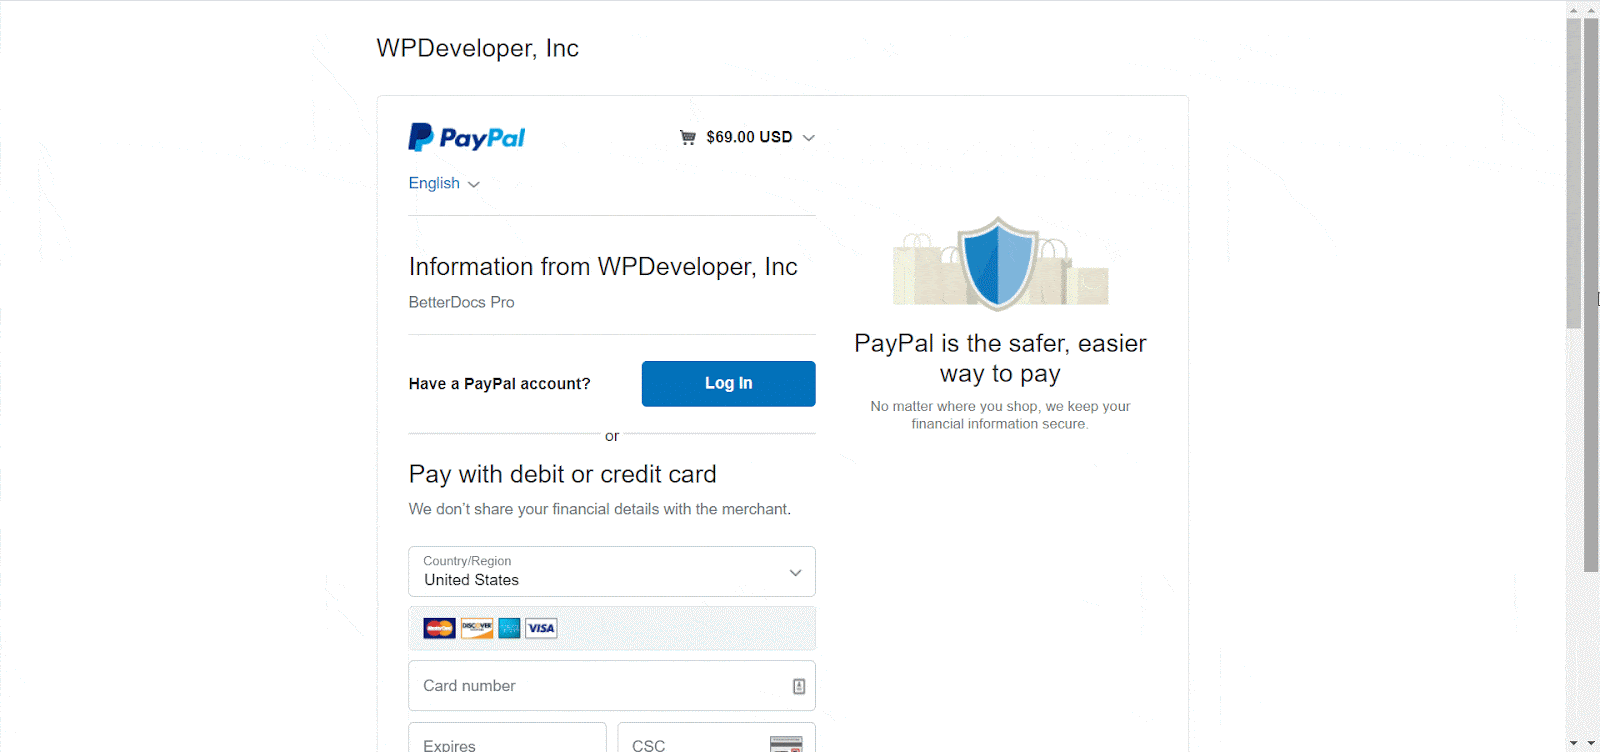
Task: Click the Mastercard card icon
Action: pyautogui.click(x=439, y=628)
